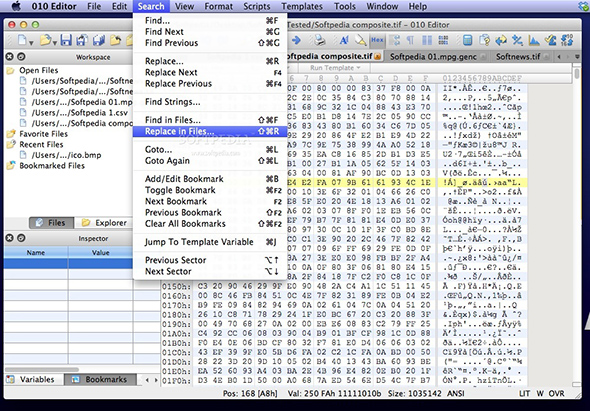Click the Save All toolbar icon
This screenshot has height=411, width=590.
98,40
